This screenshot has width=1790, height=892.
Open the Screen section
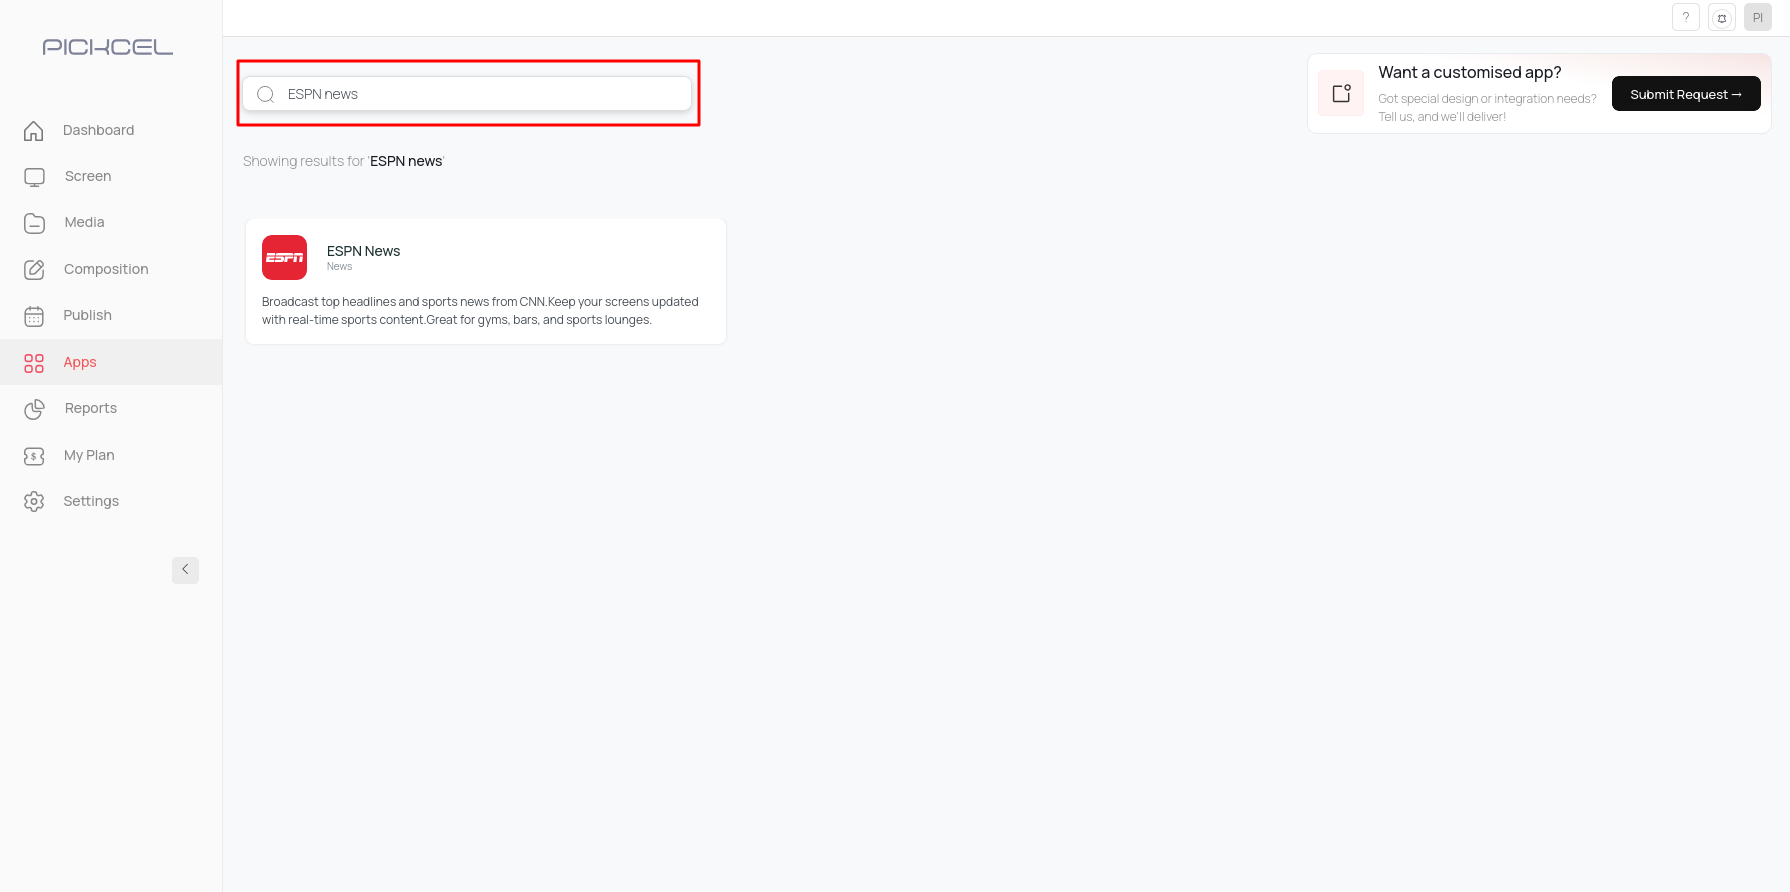tap(88, 176)
